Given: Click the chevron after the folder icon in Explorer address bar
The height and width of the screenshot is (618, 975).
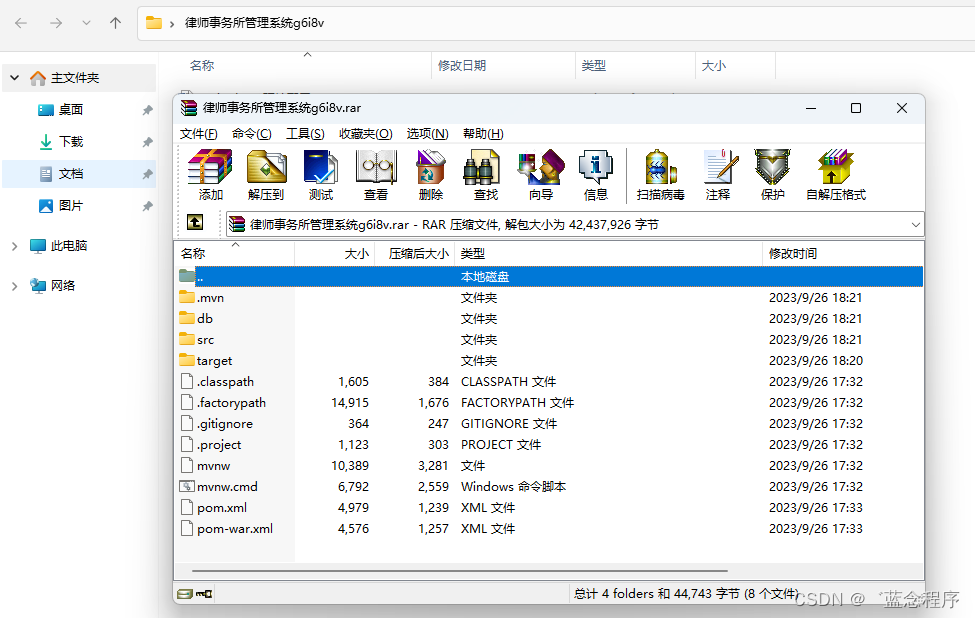Looking at the screenshot, I should 172,24.
